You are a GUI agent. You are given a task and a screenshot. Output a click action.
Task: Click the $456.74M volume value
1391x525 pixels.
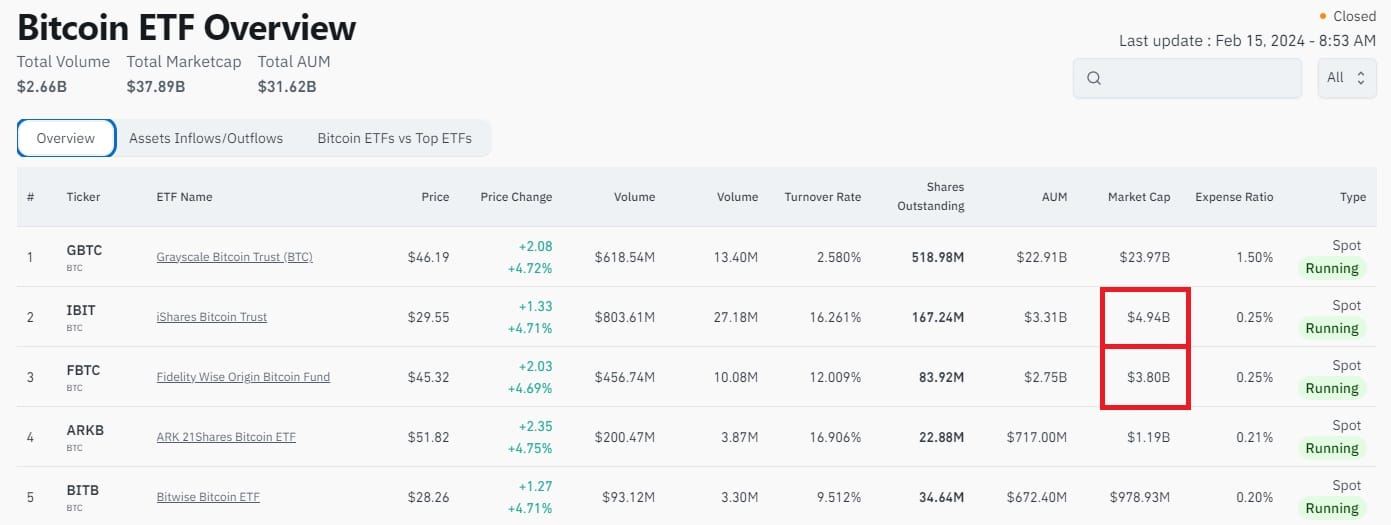point(625,377)
